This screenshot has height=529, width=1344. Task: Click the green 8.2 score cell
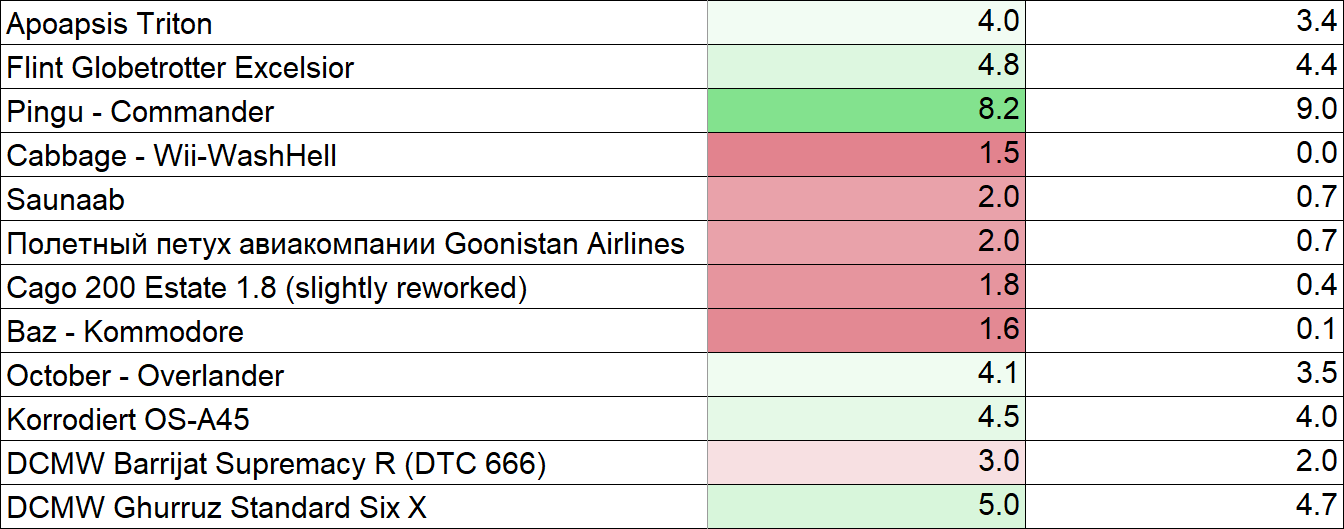pyautogui.click(x=866, y=111)
